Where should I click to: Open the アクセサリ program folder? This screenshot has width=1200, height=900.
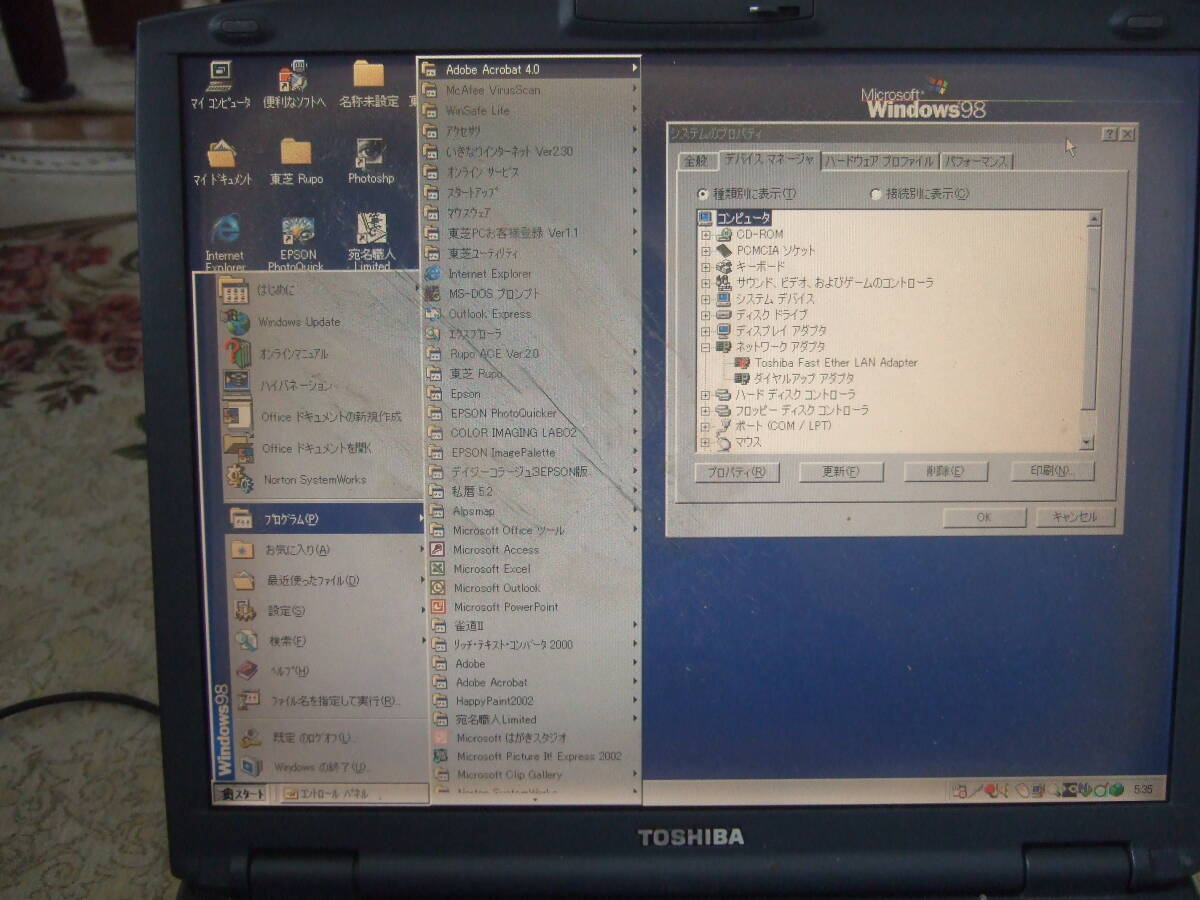(529, 131)
